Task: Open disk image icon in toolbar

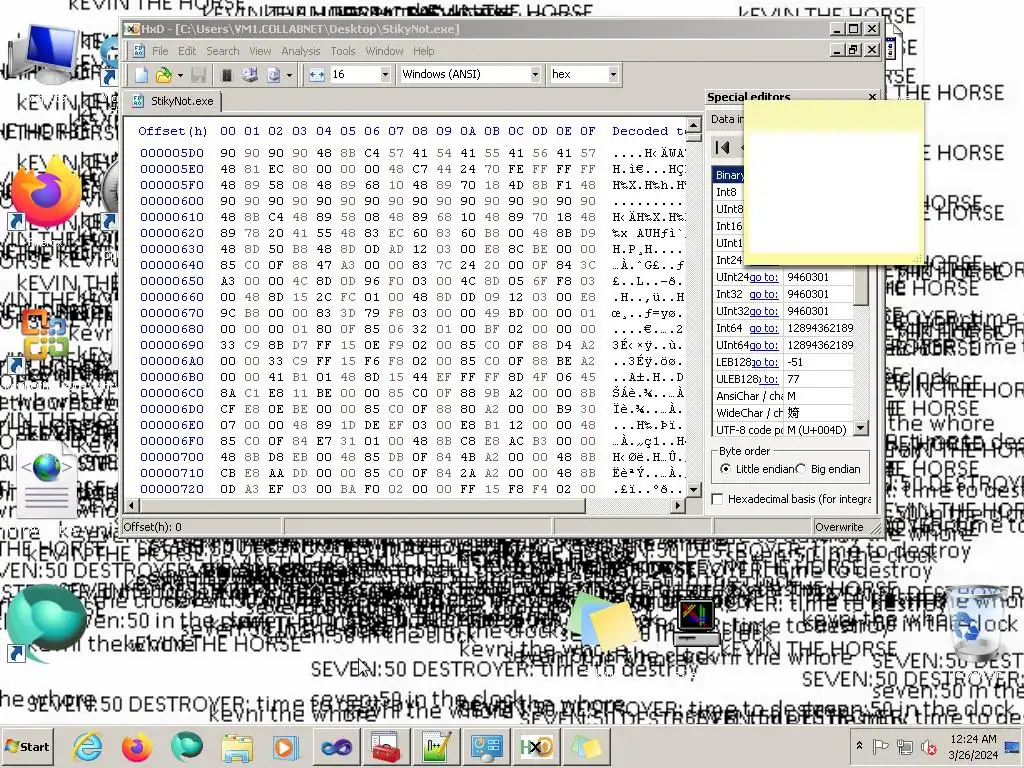Action: point(274,74)
